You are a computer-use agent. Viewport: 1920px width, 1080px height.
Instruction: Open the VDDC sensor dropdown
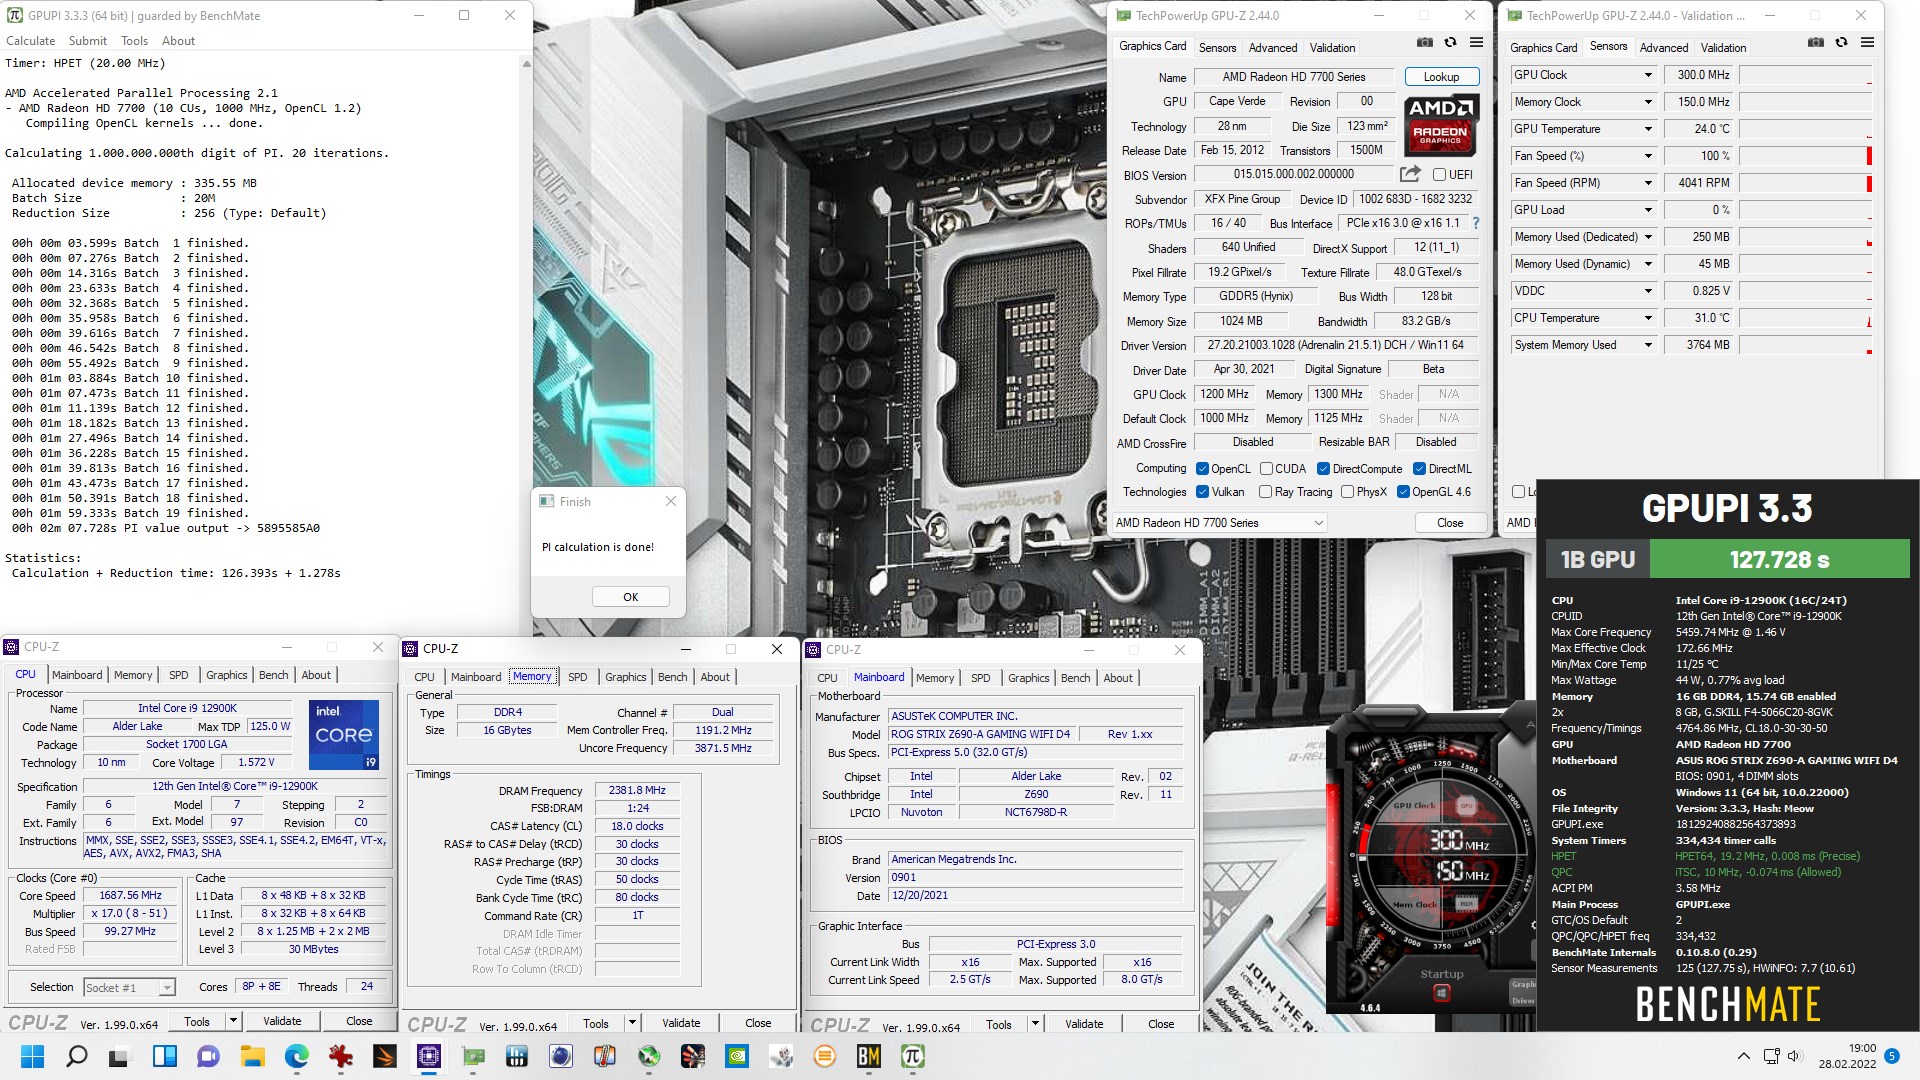click(x=1648, y=291)
